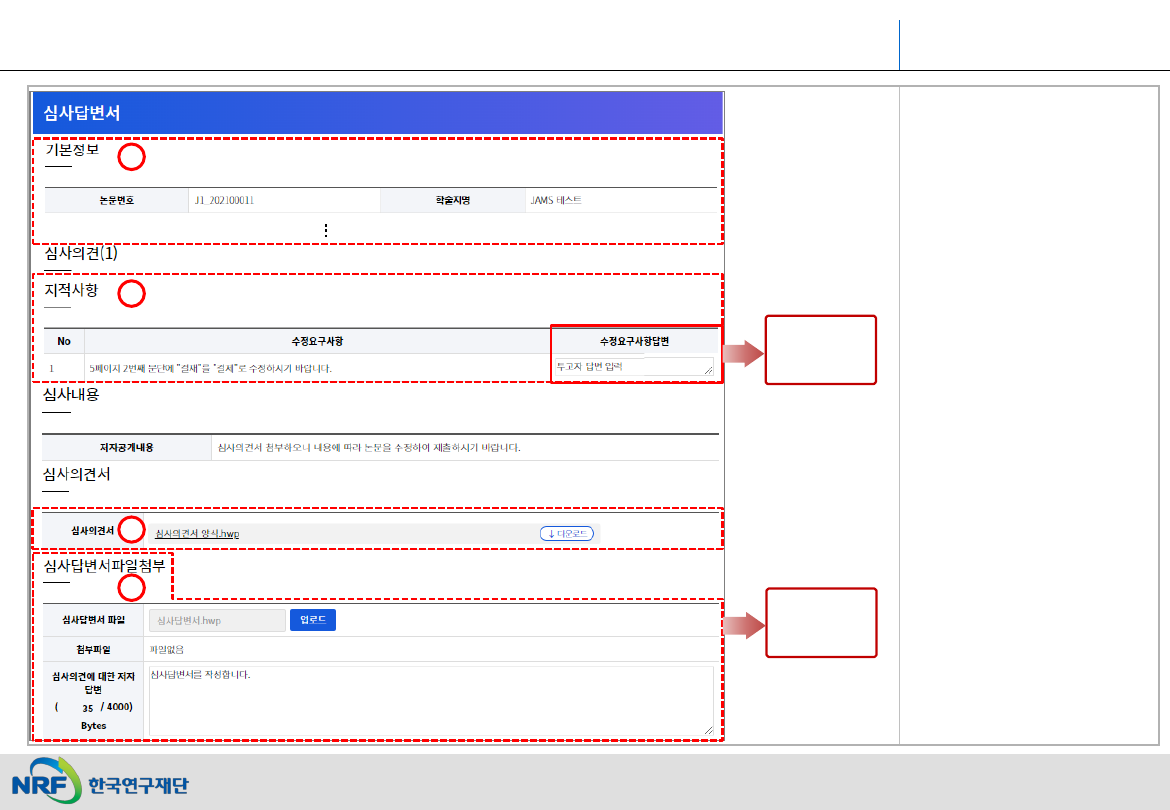Click the 수정요구사항 column header
Viewport: 1170px width, 810px height.
(318, 341)
